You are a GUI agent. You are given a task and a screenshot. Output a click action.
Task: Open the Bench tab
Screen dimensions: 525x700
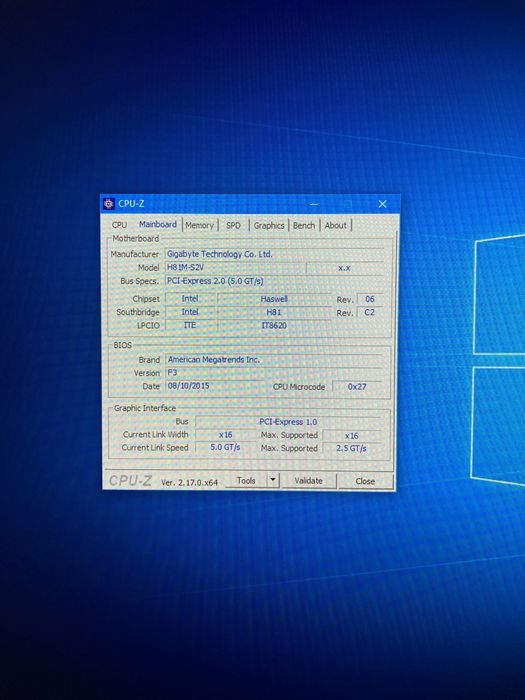pos(304,225)
